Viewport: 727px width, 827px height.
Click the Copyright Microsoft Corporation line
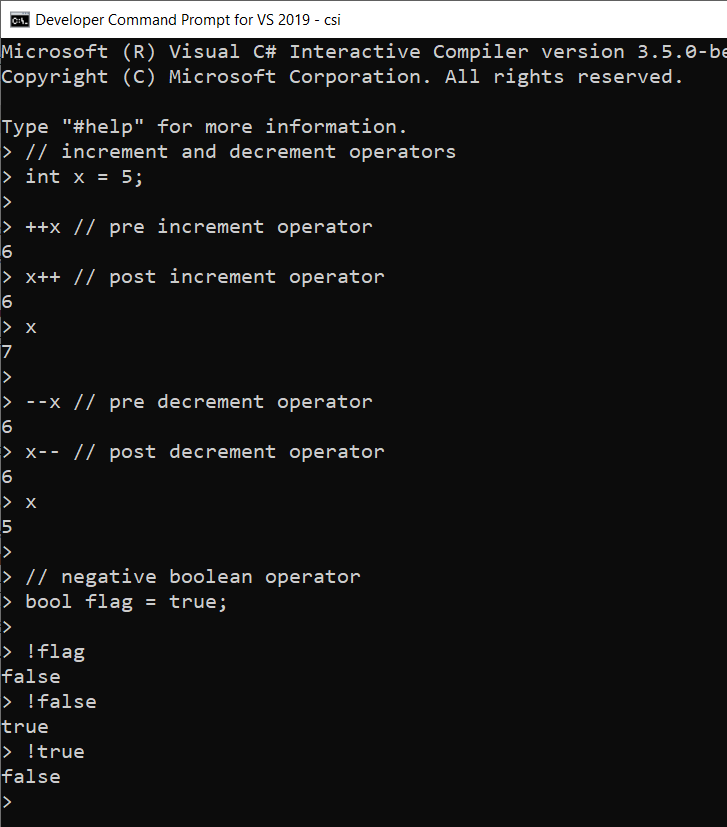pos(340,77)
